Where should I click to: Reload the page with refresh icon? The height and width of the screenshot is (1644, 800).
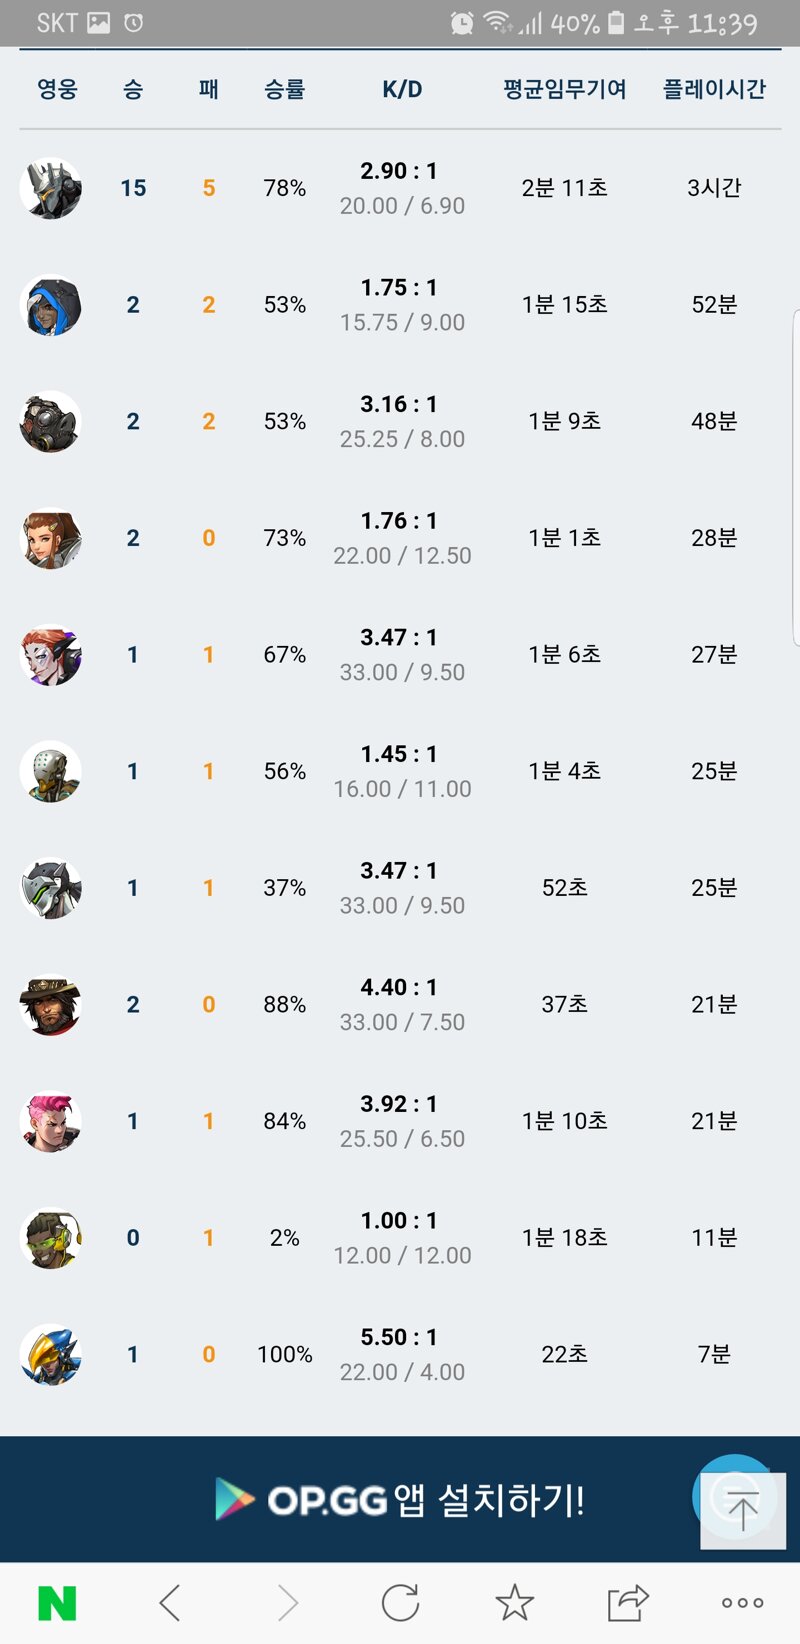point(400,1603)
